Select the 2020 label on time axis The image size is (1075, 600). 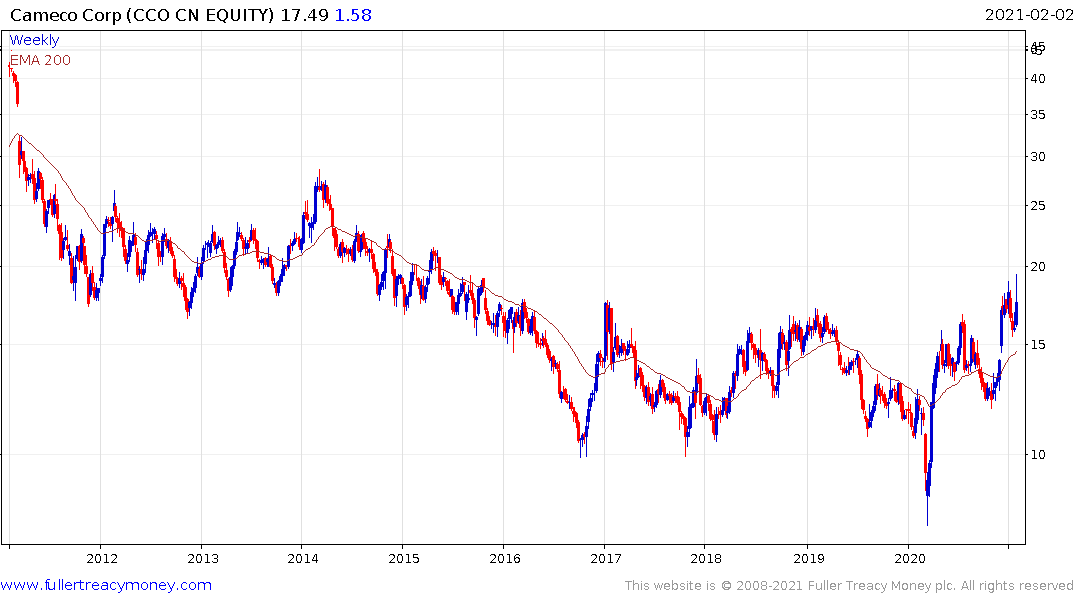pos(910,558)
